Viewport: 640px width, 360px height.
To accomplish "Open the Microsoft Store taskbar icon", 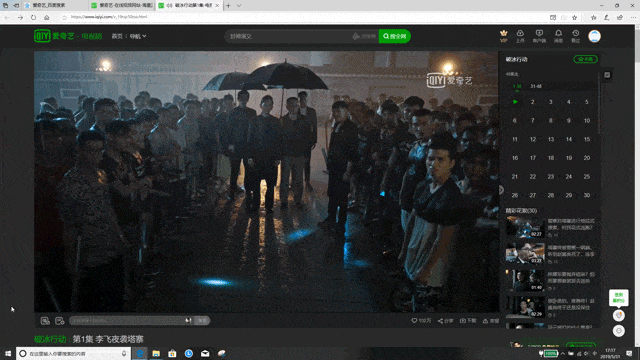I will 172,353.
